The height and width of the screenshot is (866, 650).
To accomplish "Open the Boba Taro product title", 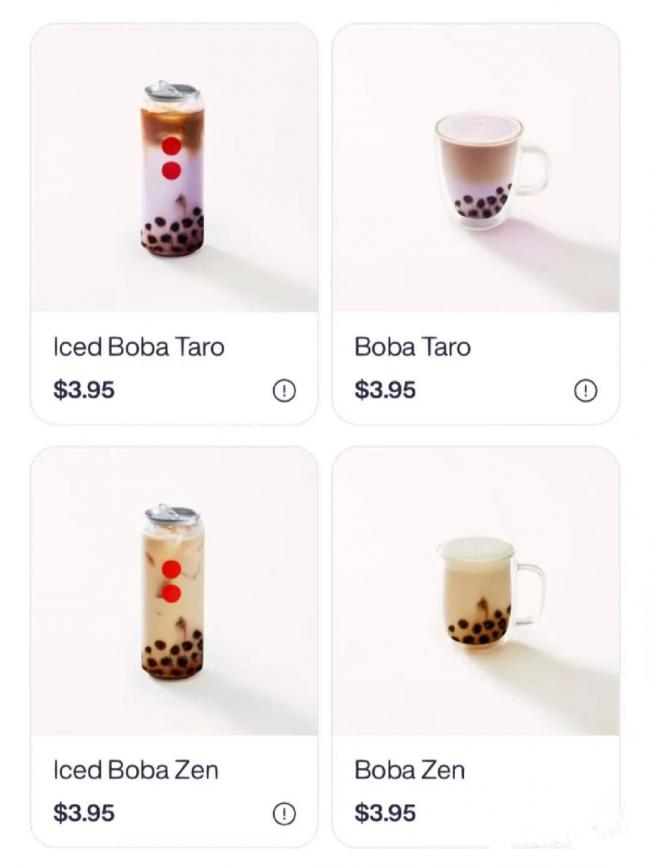I will pyautogui.click(x=412, y=347).
